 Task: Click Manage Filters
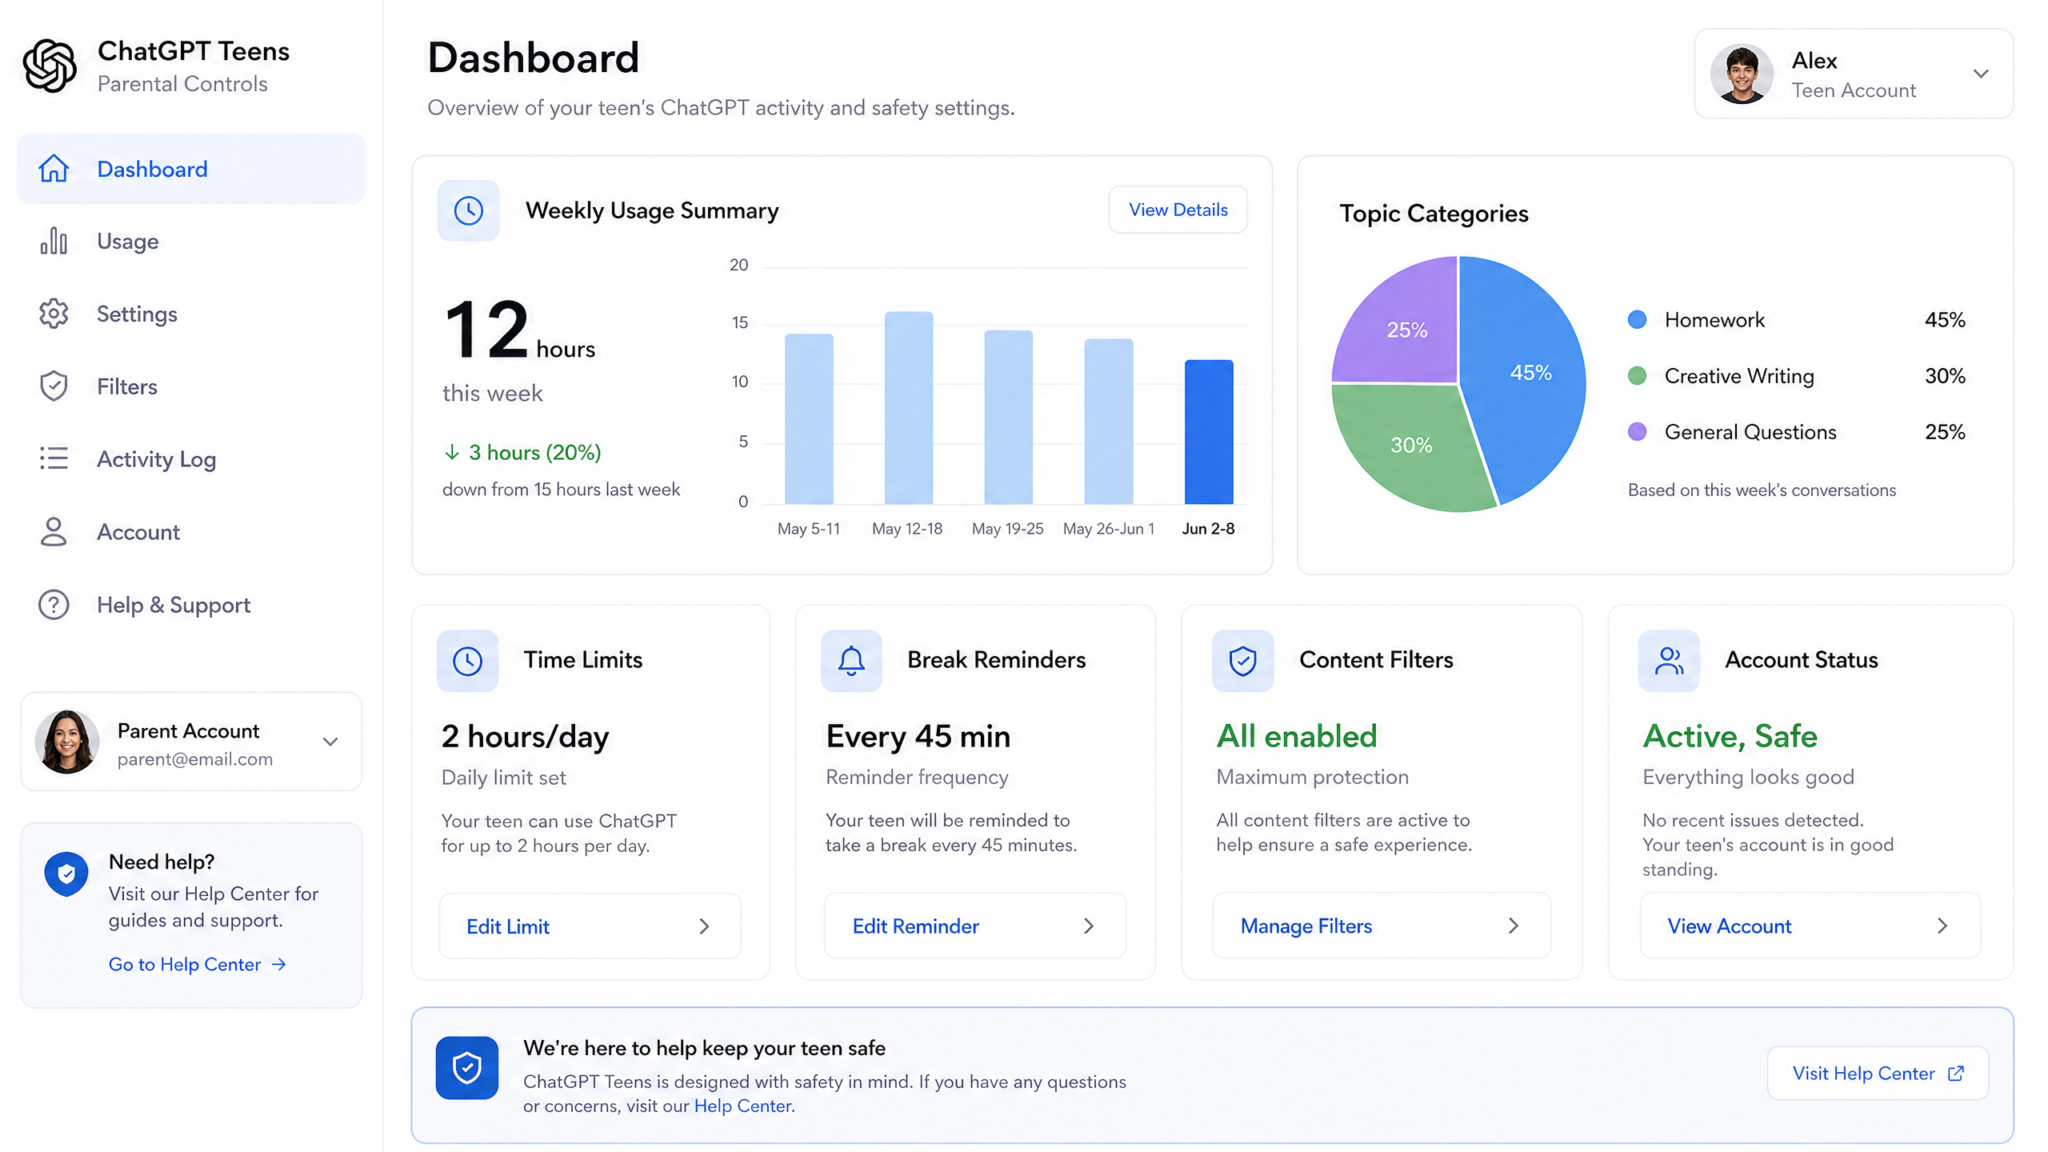pyautogui.click(x=1382, y=926)
